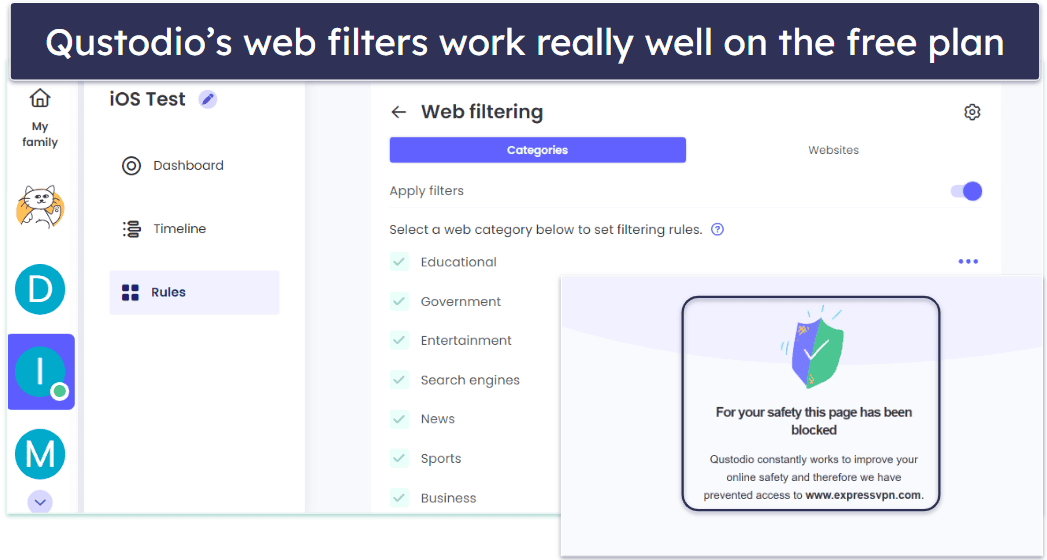Select the I profile avatar

40,372
